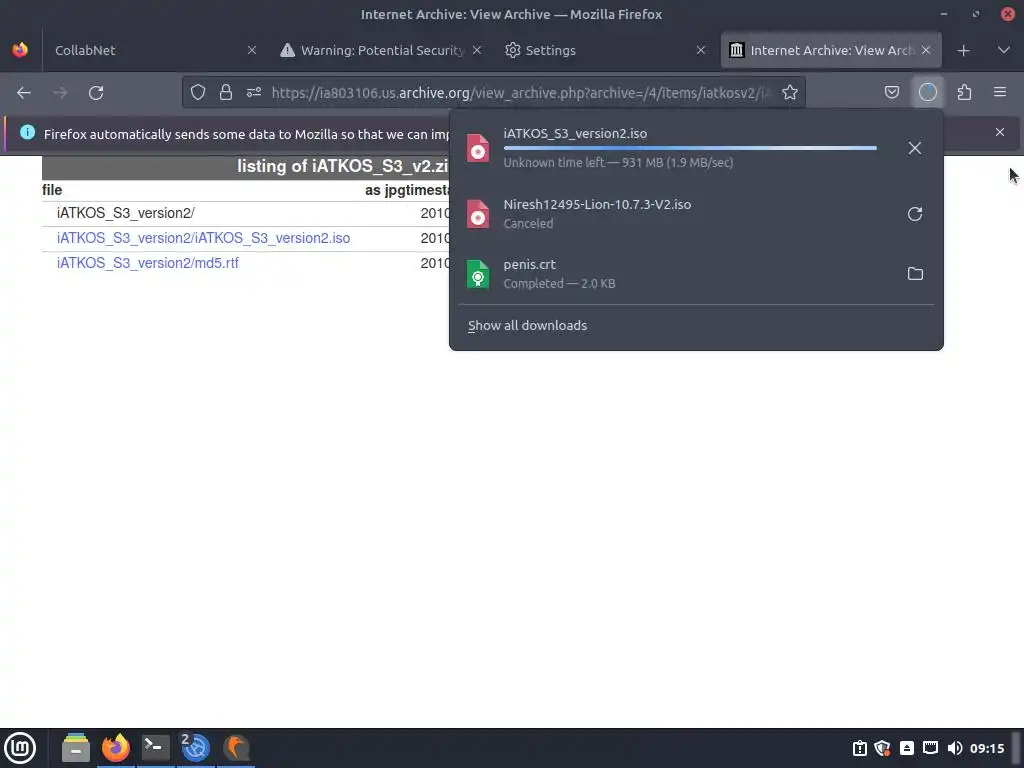Viewport: 1024px width, 768px height.
Task: Click the 'file' column header
Action: (52, 190)
